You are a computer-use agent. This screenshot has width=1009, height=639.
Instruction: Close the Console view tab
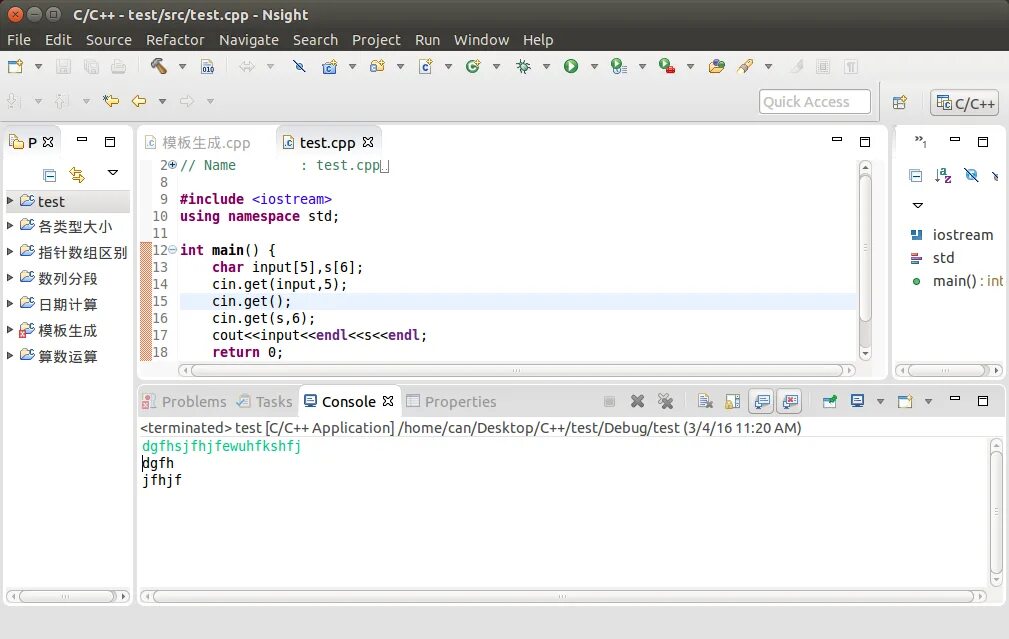click(x=387, y=401)
